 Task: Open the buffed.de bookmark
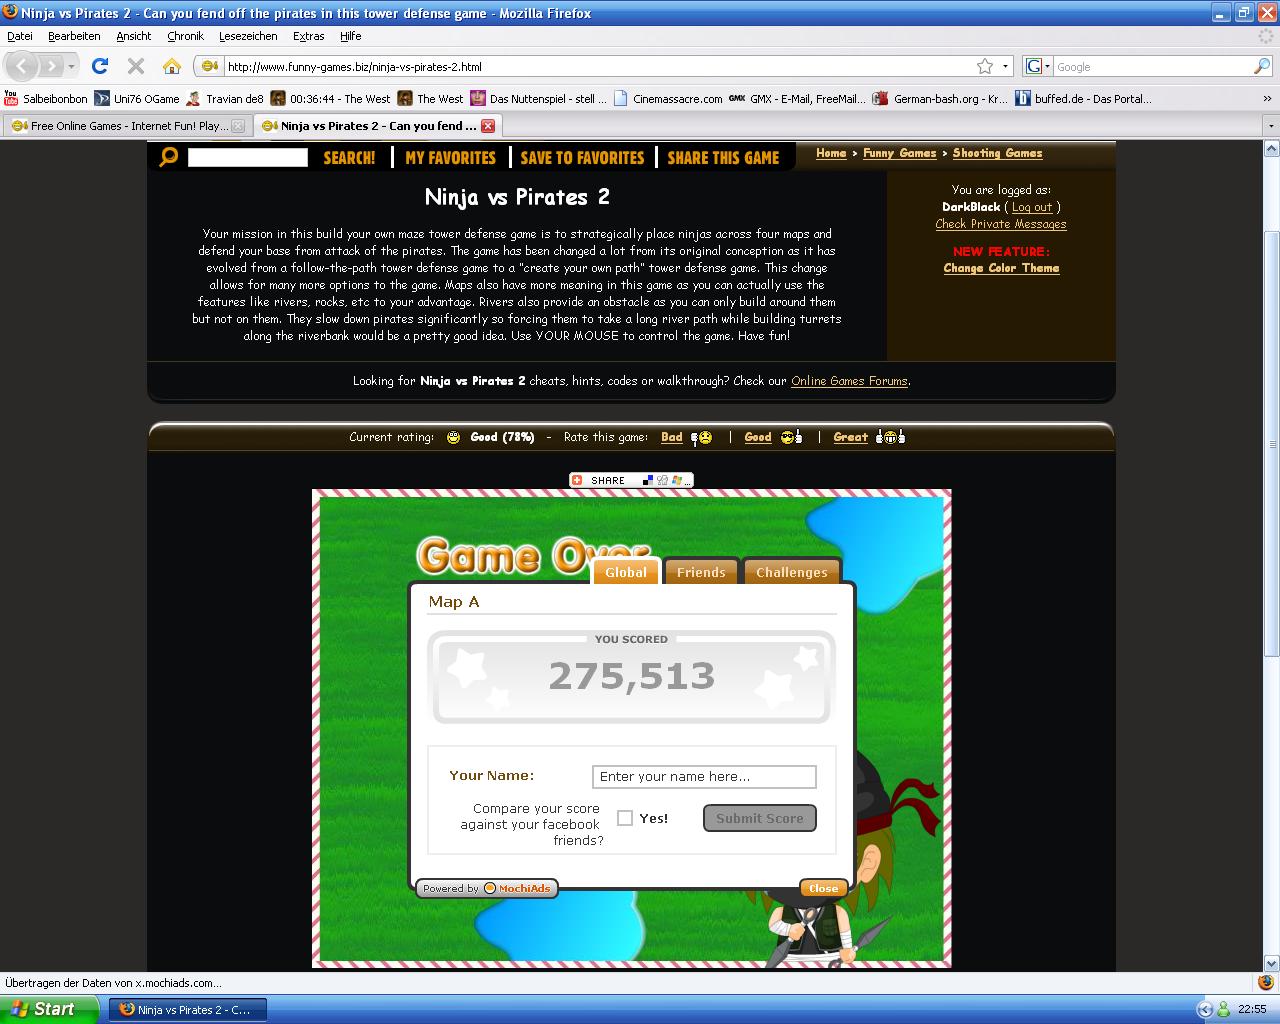[1083, 99]
